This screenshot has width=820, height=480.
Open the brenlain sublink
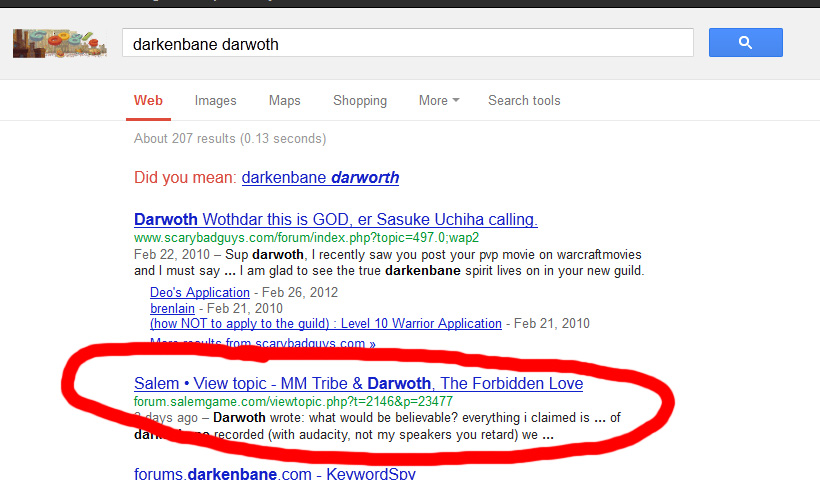point(172,308)
